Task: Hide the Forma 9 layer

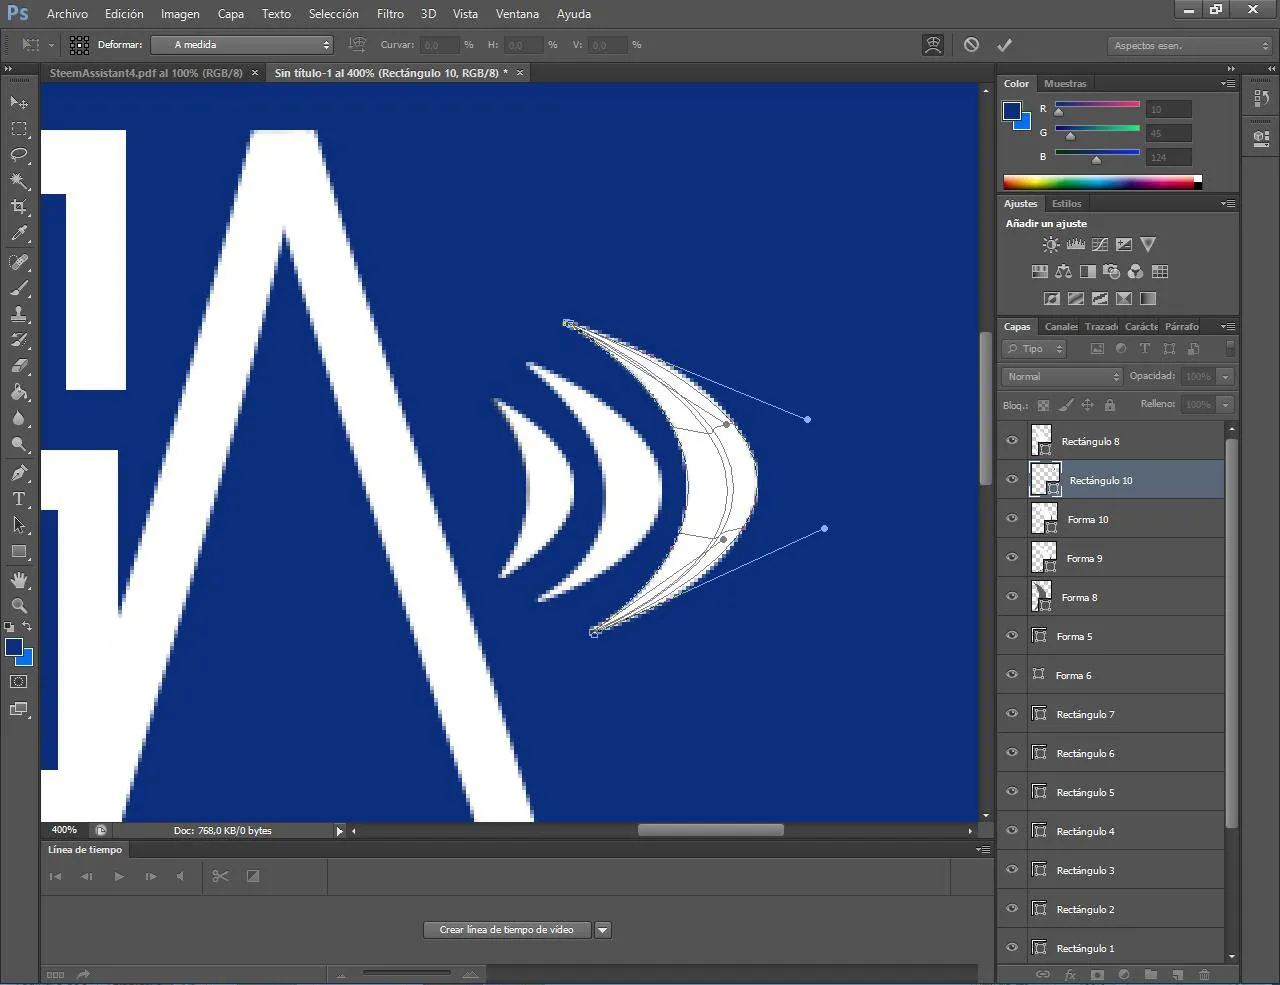Action: coord(1012,558)
